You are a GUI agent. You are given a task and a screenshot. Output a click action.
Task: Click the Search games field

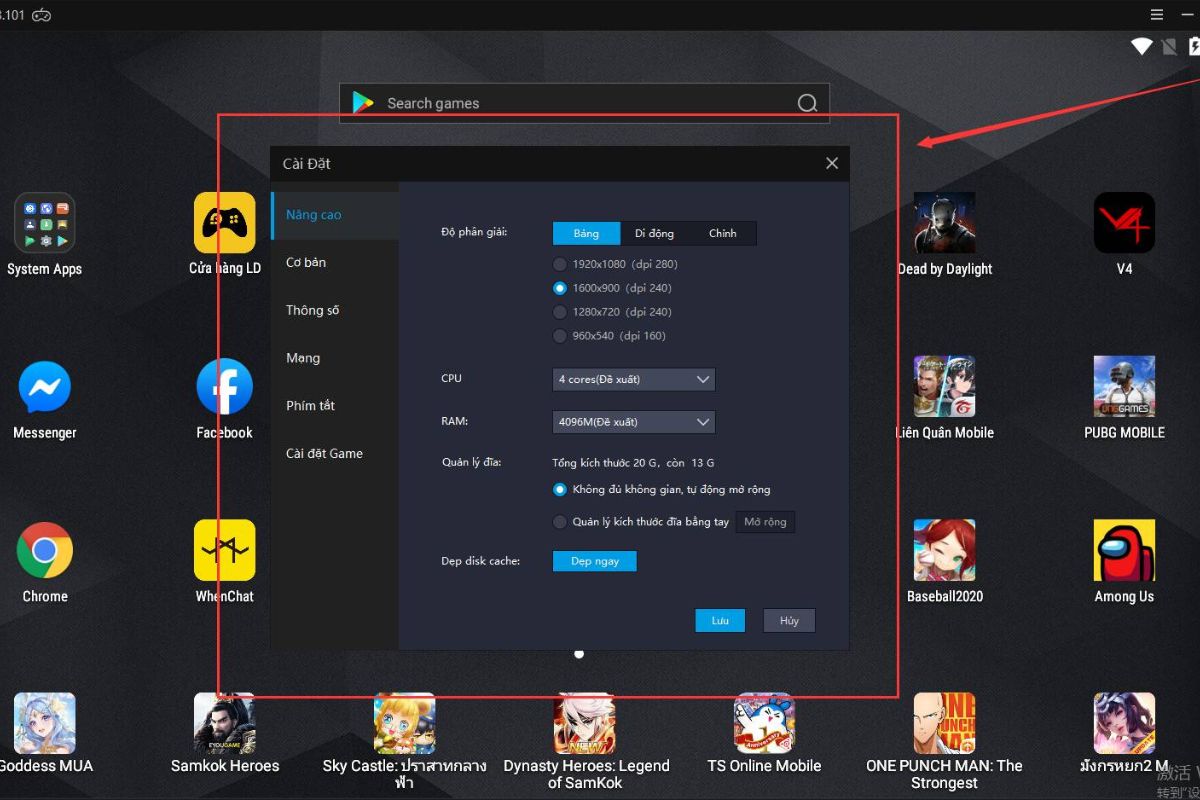pos(584,103)
